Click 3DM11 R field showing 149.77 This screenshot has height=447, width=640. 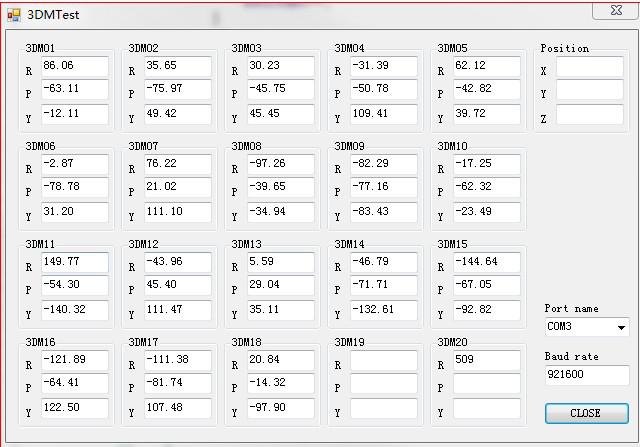75,262
